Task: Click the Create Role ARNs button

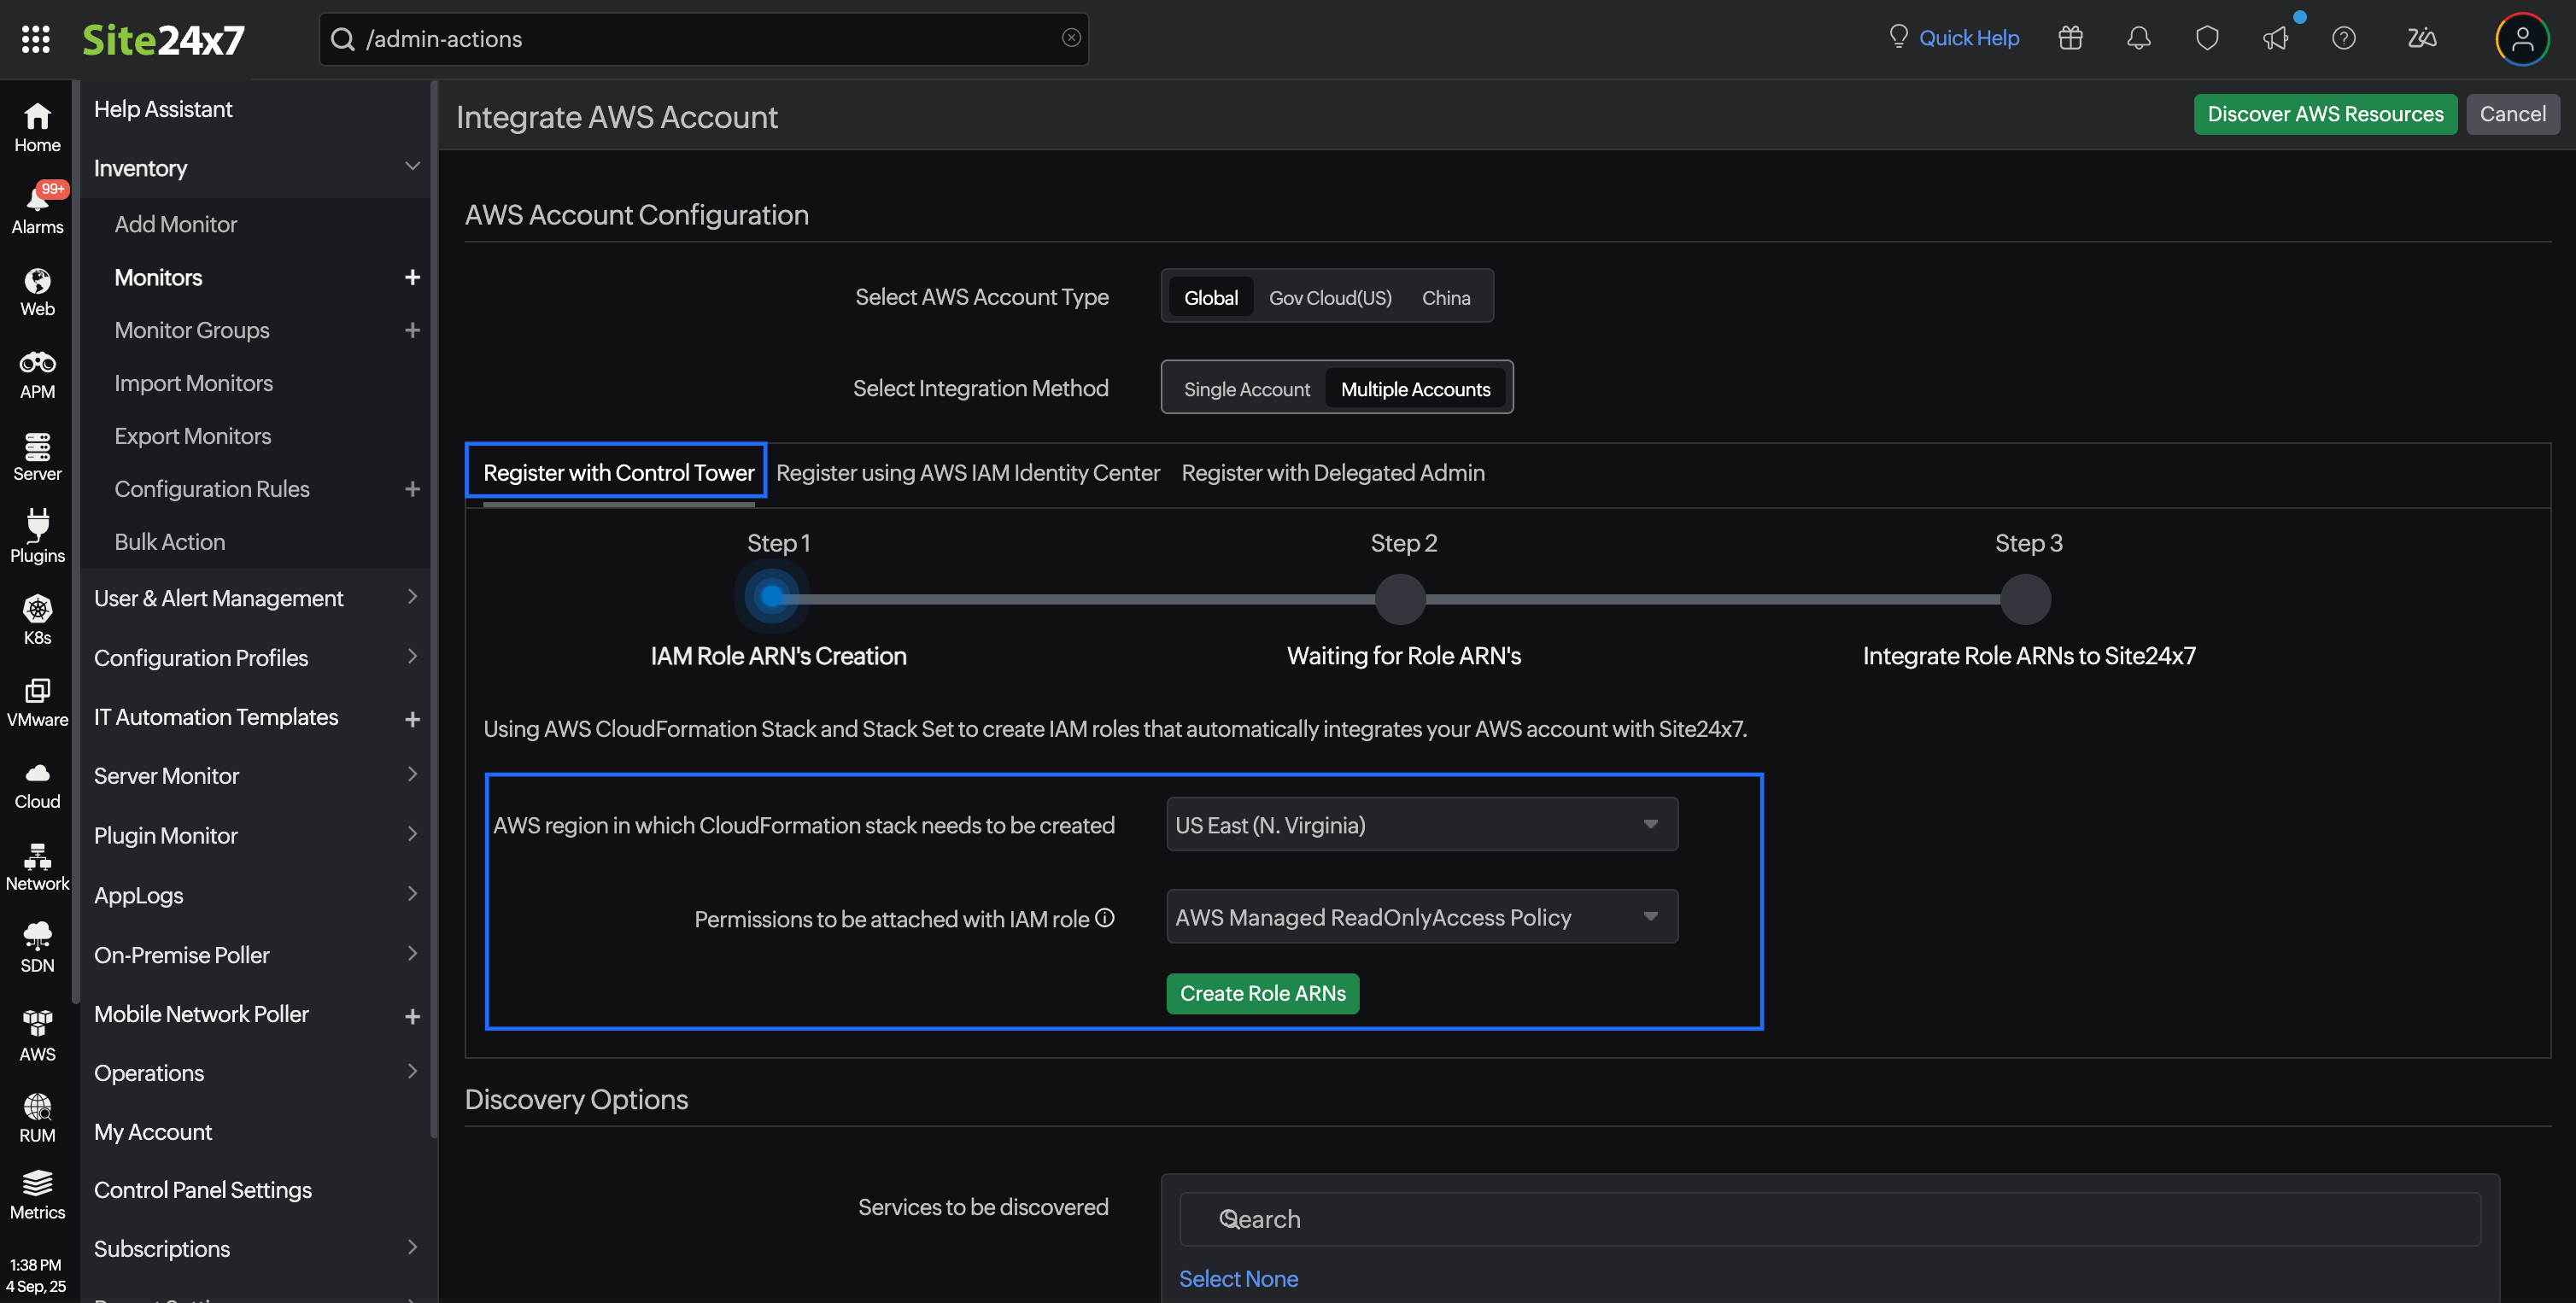Action: pyautogui.click(x=1262, y=992)
